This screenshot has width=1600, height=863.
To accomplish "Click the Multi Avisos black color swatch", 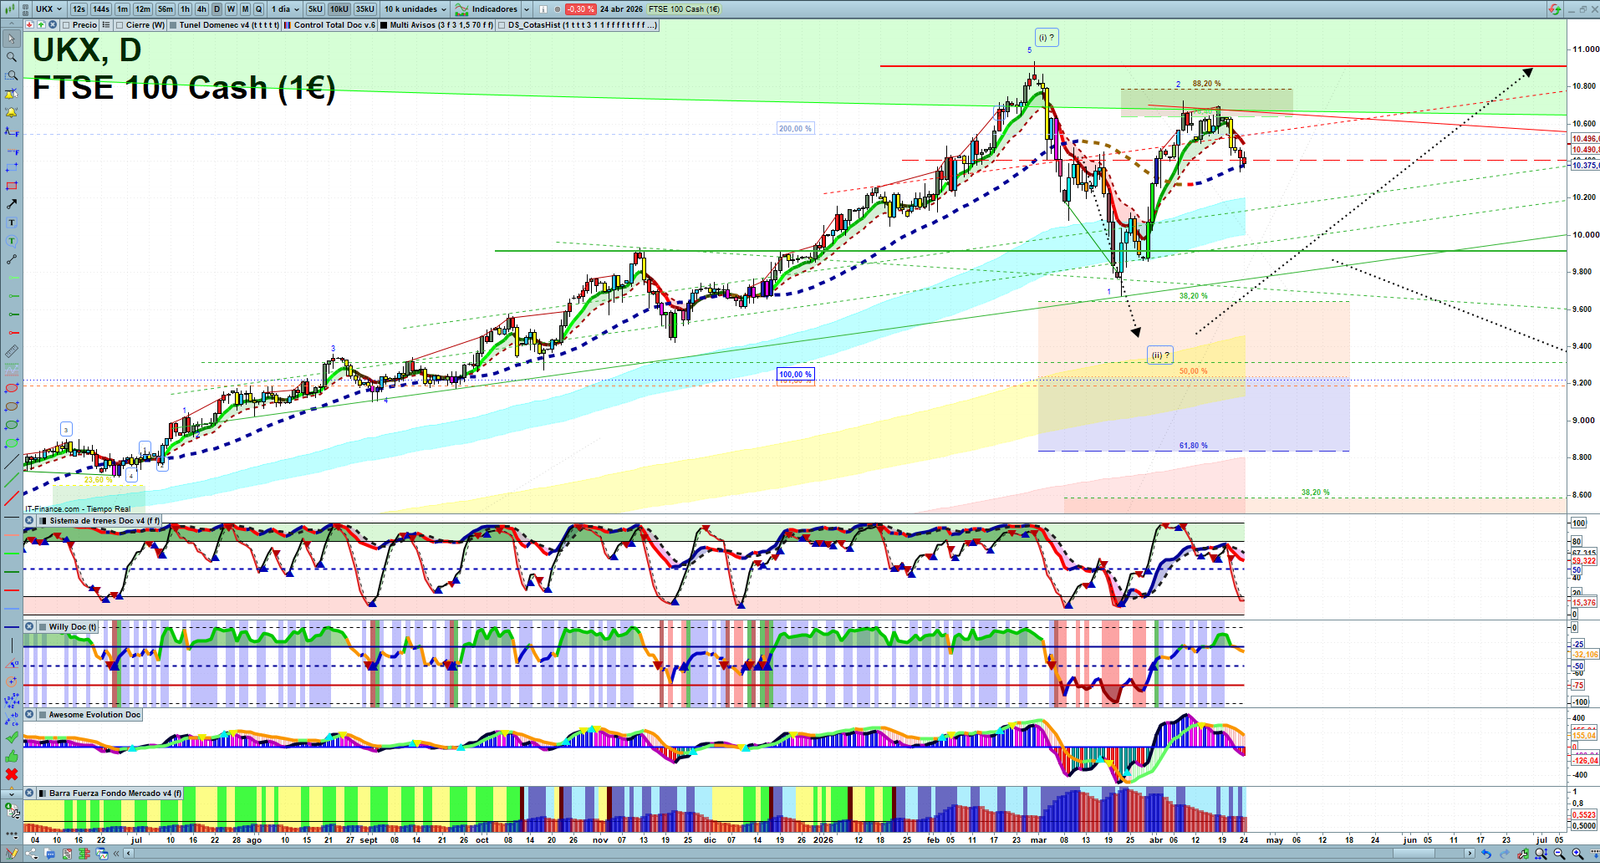I will pos(384,25).
